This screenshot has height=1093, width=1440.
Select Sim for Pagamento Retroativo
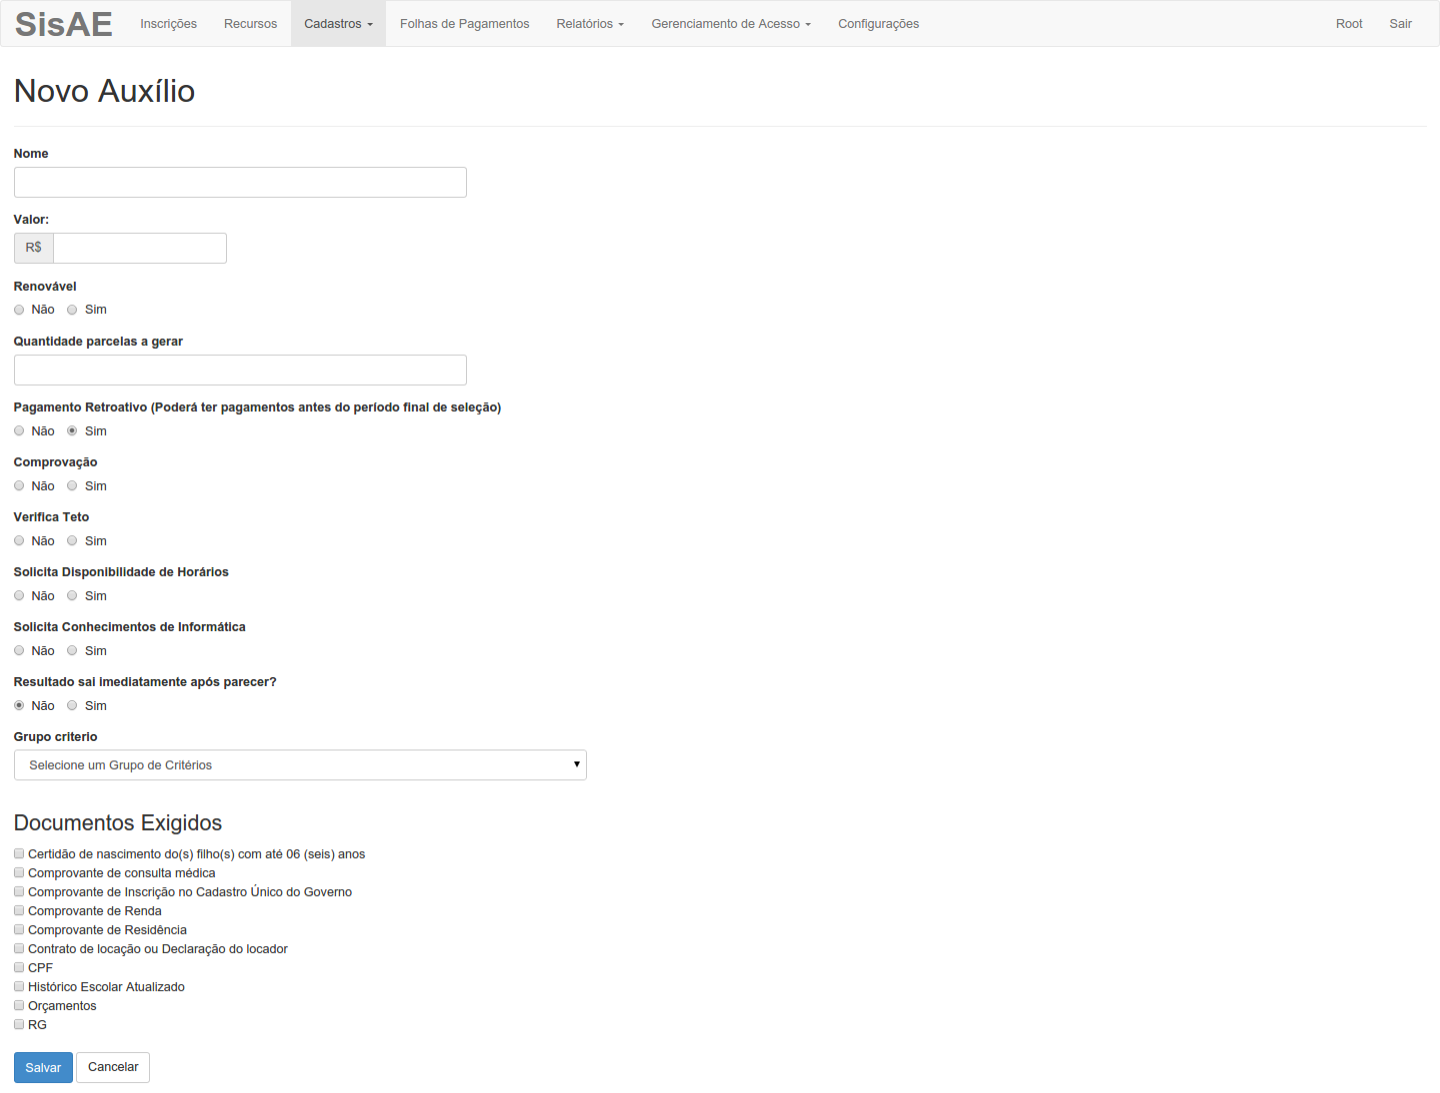coord(72,431)
